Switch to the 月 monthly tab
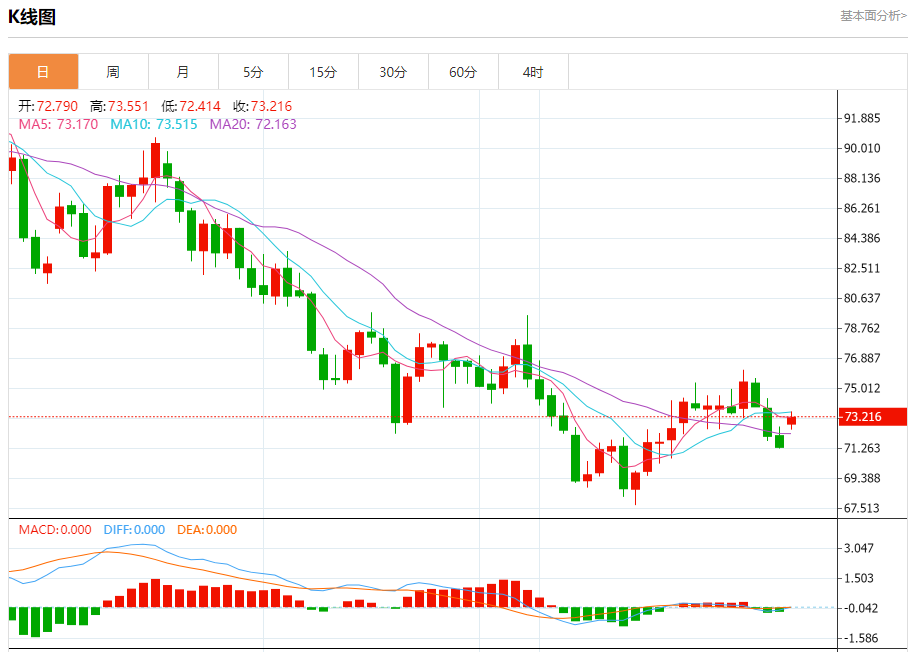915x652 pixels. coord(183,72)
